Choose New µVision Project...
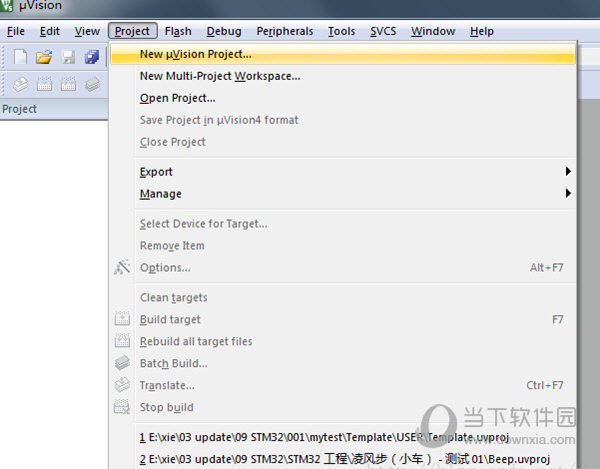The height and width of the screenshot is (469, 600). coord(342,54)
